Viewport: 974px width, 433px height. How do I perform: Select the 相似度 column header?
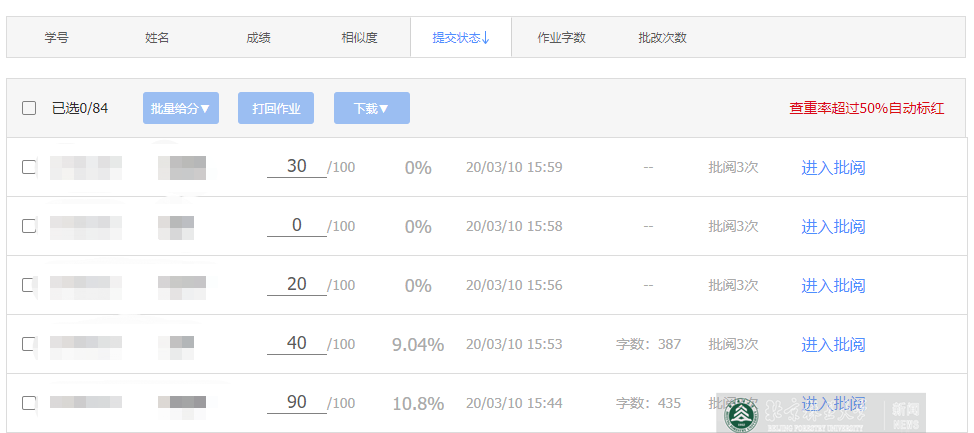[359, 38]
